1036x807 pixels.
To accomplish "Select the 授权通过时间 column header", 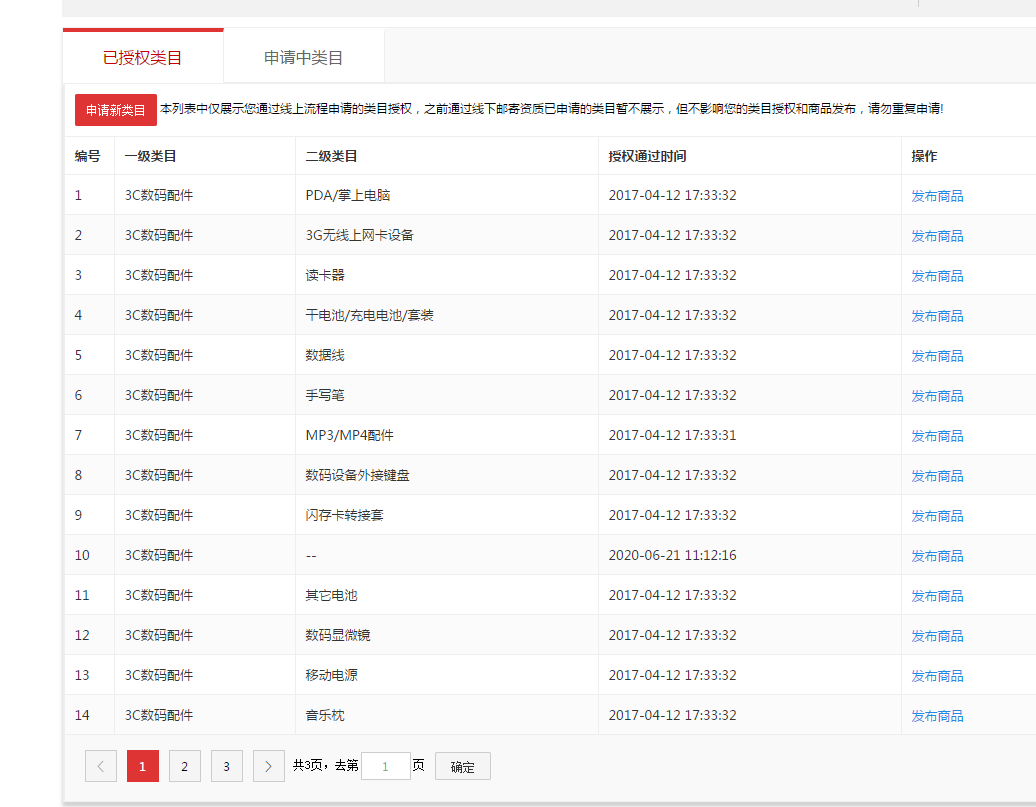I will (x=640, y=156).
